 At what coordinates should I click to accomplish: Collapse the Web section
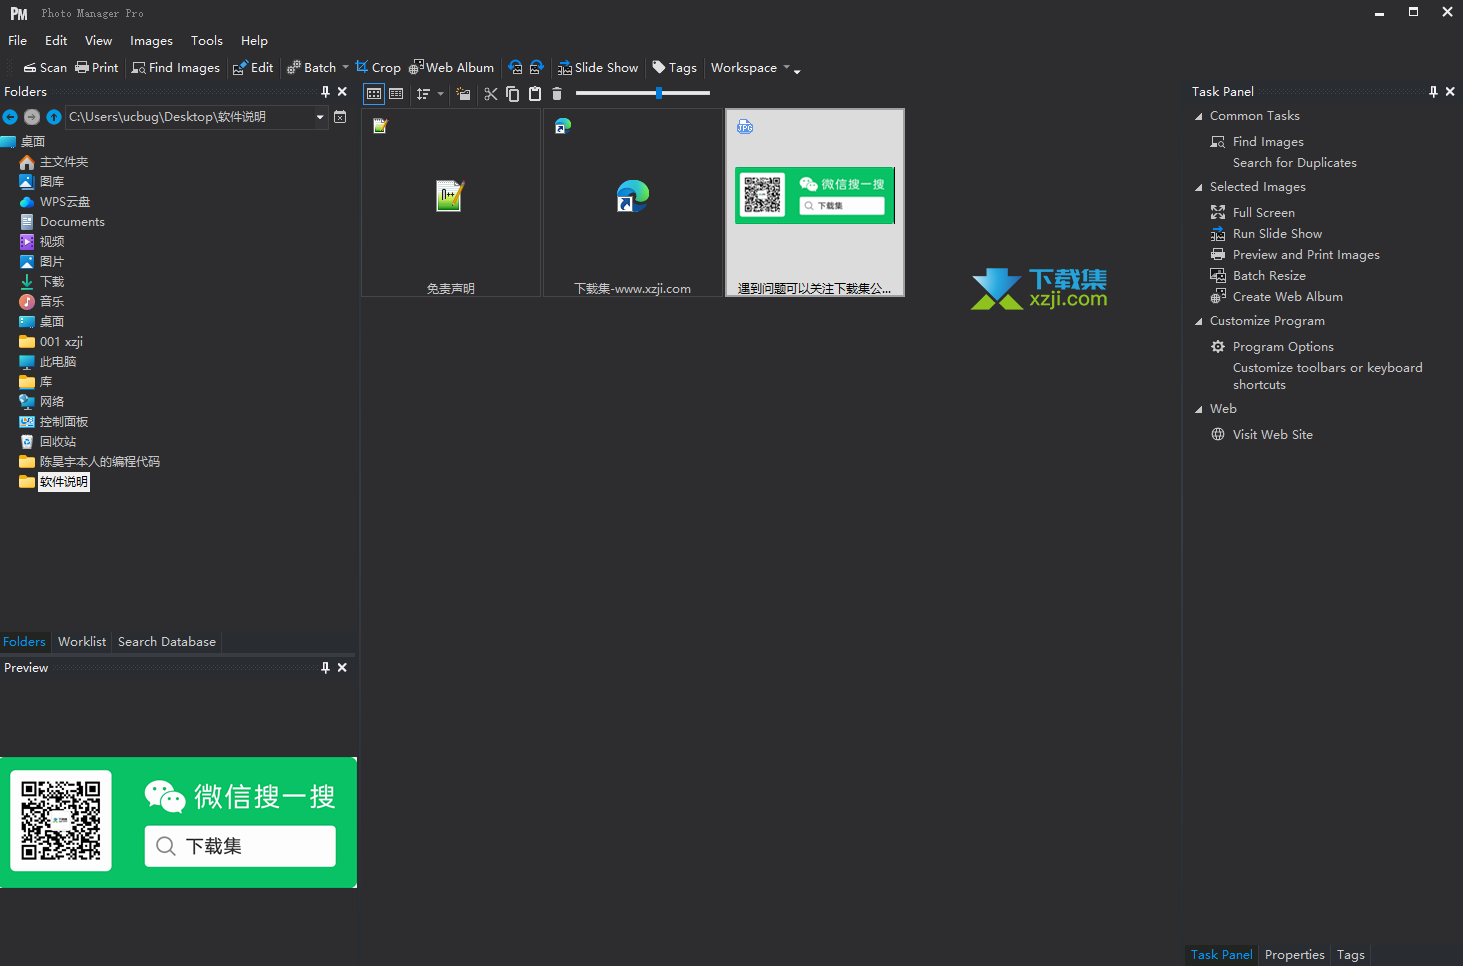point(1199,409)
